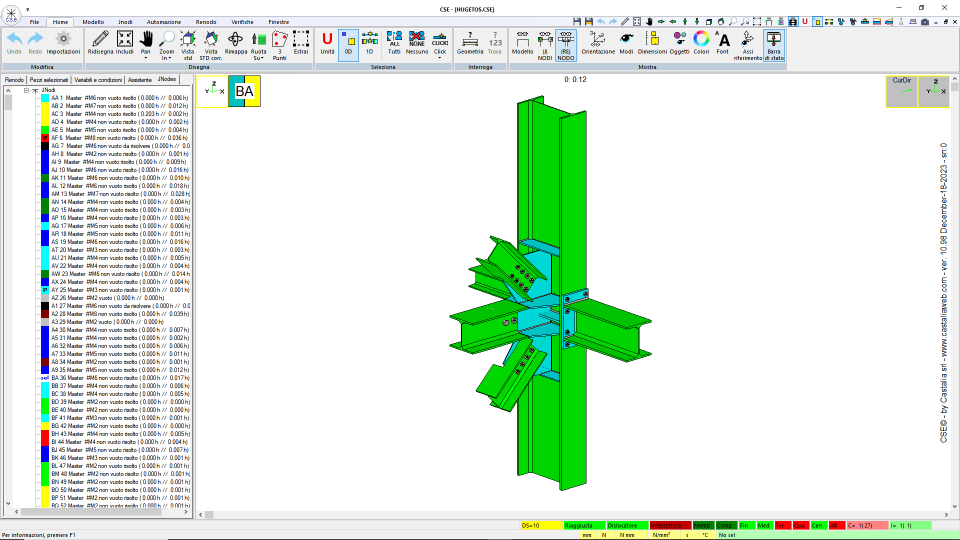Select the 3 Punti view tool
The image size is (960, 540).
pos(280,45)
